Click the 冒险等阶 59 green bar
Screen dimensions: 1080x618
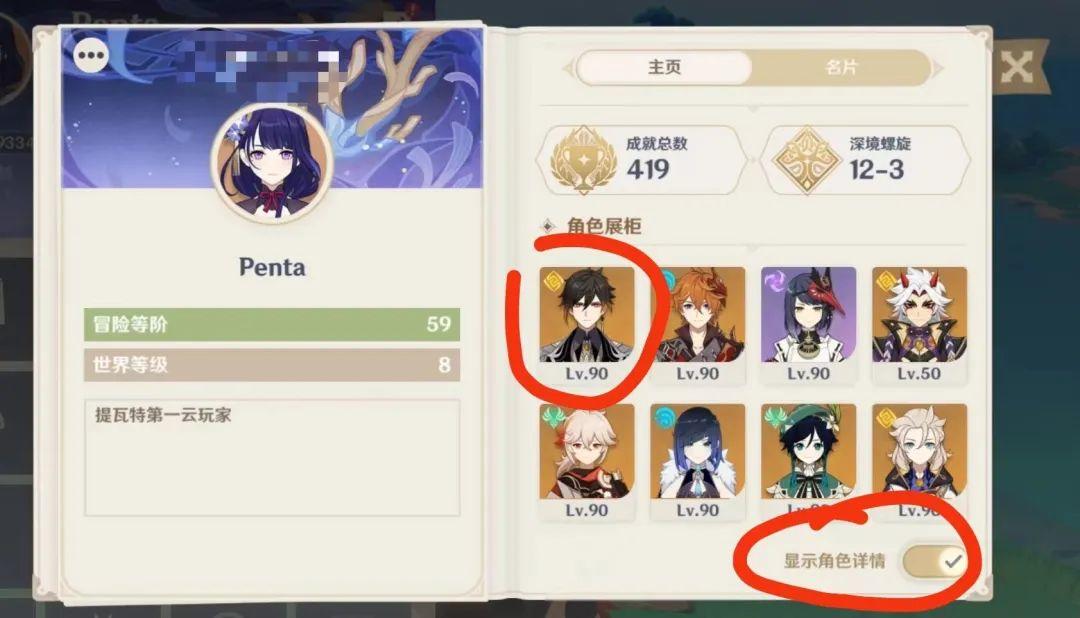272,325
